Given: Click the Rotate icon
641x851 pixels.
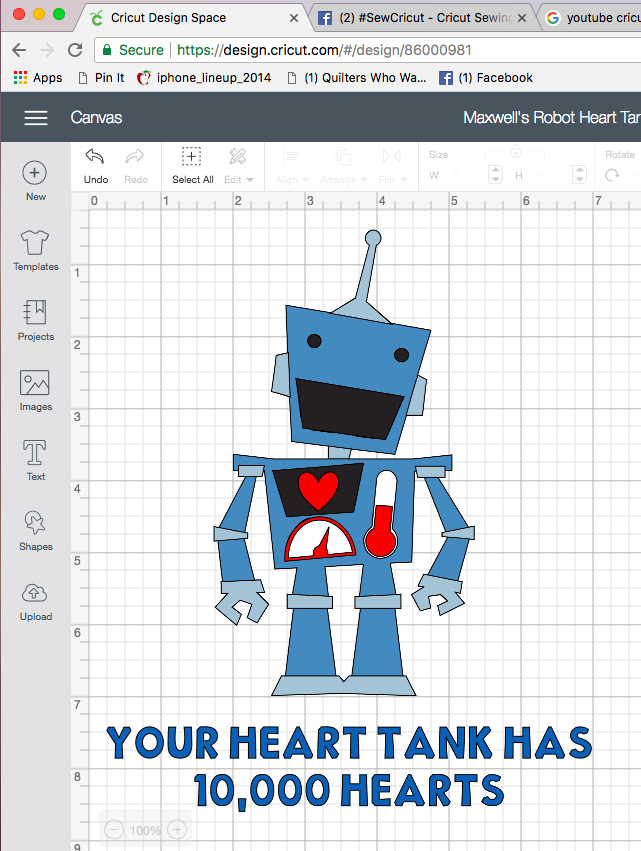Looking at the screenshot, I should point(612,175).
